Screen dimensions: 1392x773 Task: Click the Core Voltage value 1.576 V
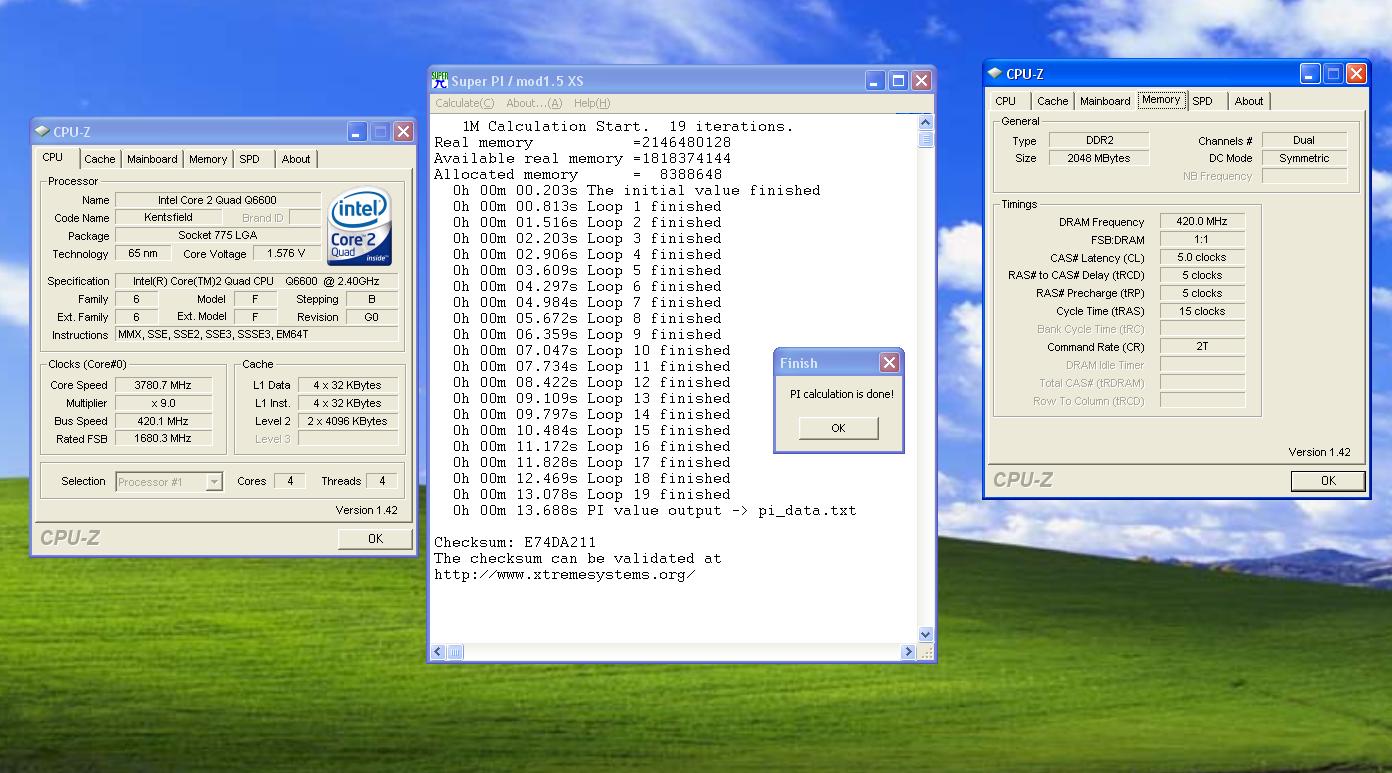(287, 254)
